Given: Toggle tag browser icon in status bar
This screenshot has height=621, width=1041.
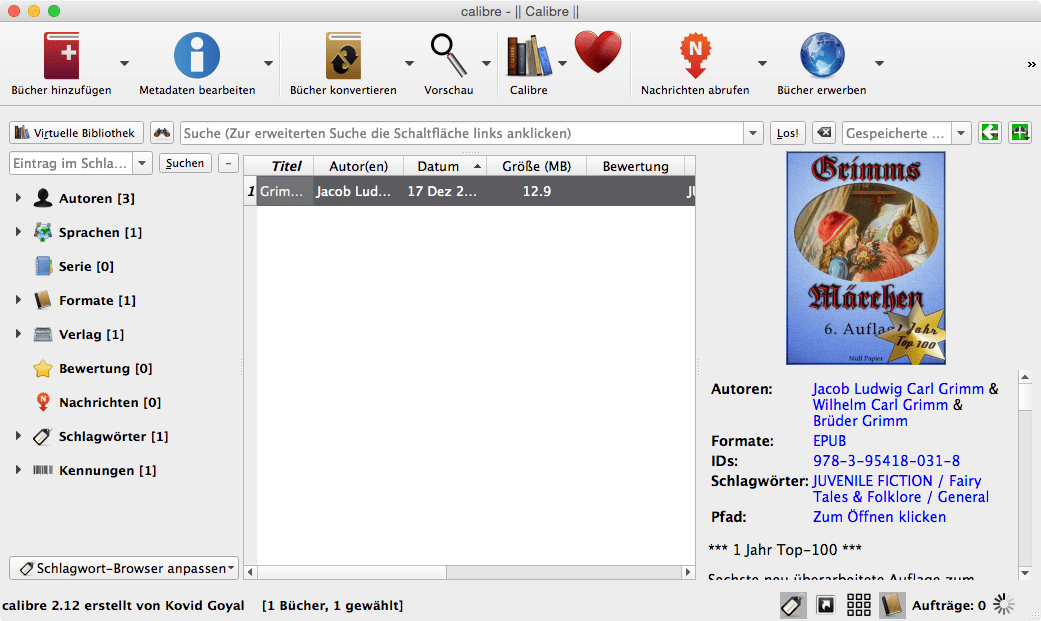Looking at the screenshot, I should tap(793, 605).
